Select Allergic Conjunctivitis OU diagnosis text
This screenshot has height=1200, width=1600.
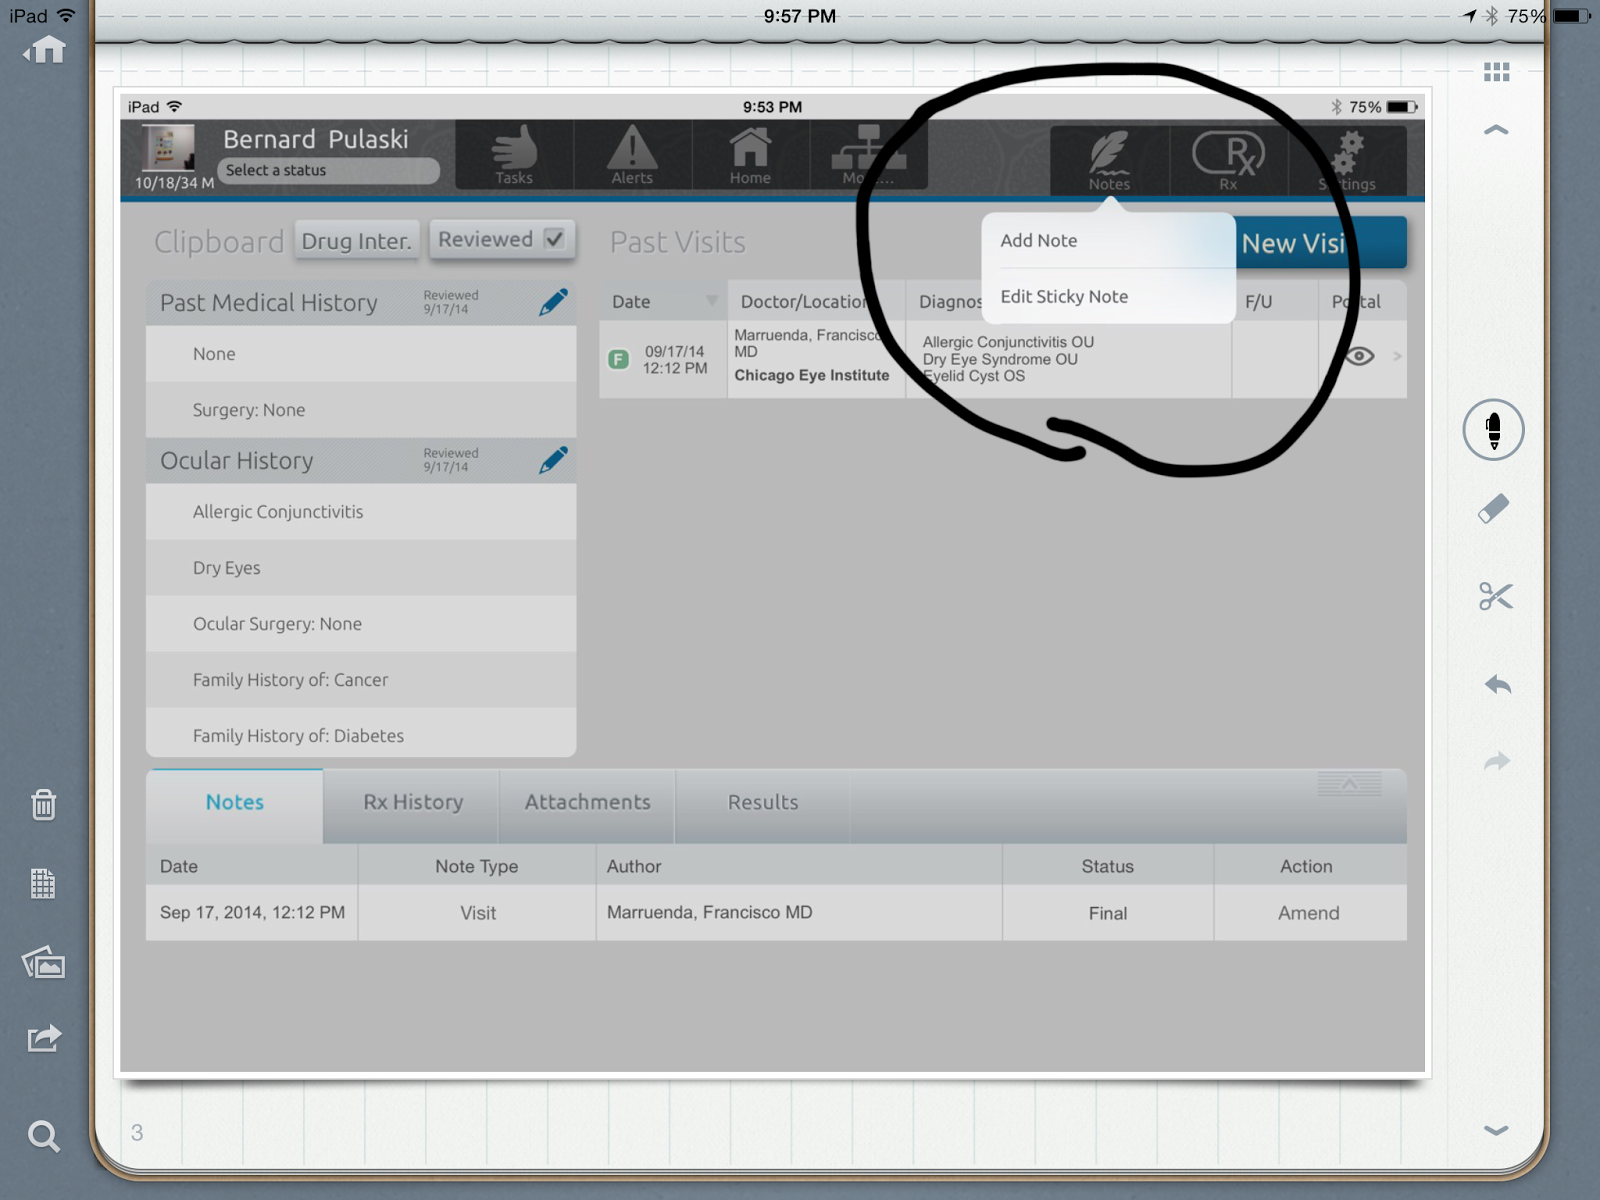[1008, 342]
